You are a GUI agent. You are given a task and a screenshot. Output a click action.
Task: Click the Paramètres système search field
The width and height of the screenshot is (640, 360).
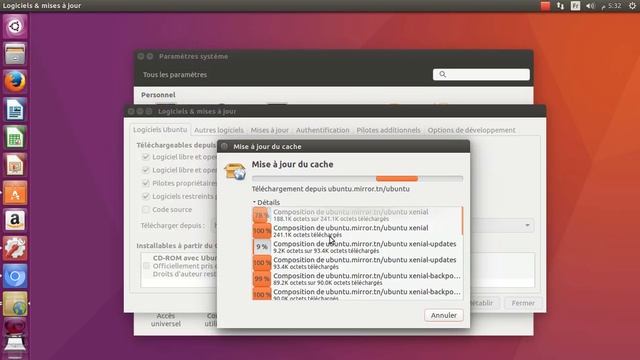click(x=481, y=74)
